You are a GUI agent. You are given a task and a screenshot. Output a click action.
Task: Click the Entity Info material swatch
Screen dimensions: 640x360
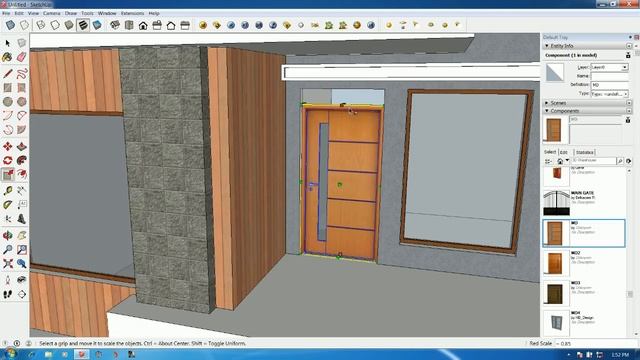tap(555, 73)
